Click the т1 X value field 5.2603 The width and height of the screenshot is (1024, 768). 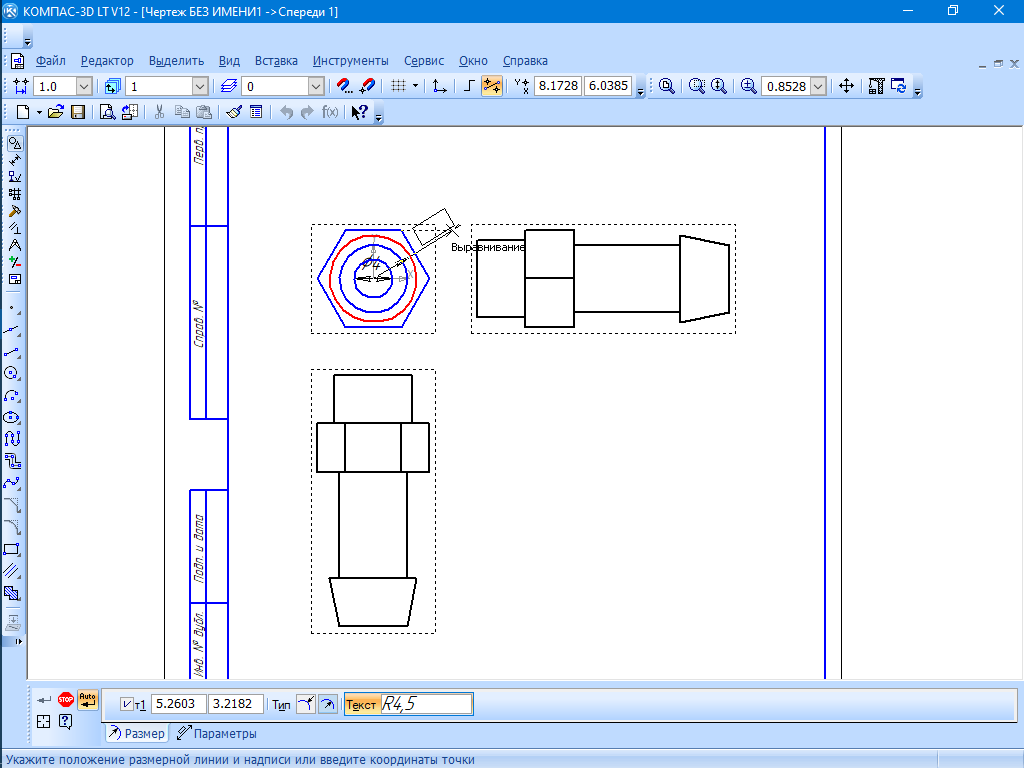(179, 704)
